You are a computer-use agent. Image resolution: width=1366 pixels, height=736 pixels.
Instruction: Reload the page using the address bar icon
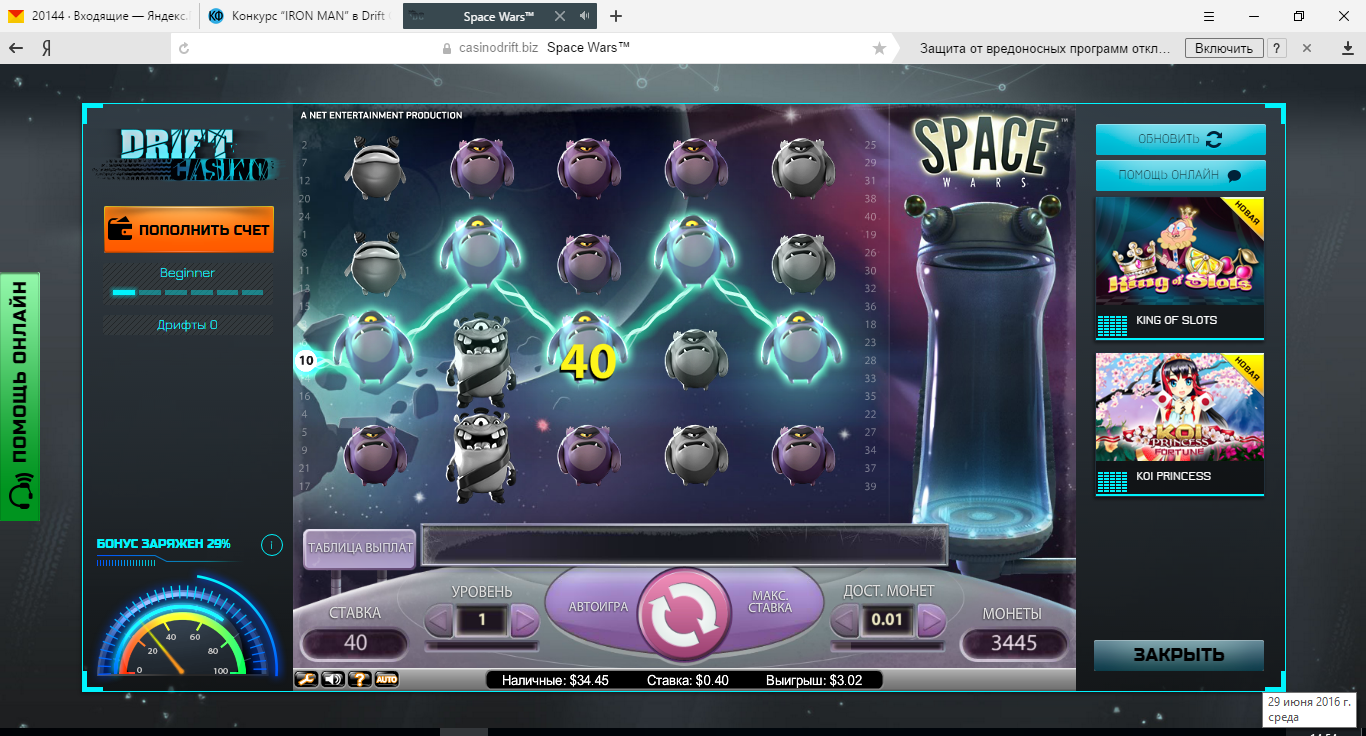click(x=183, y=48)
